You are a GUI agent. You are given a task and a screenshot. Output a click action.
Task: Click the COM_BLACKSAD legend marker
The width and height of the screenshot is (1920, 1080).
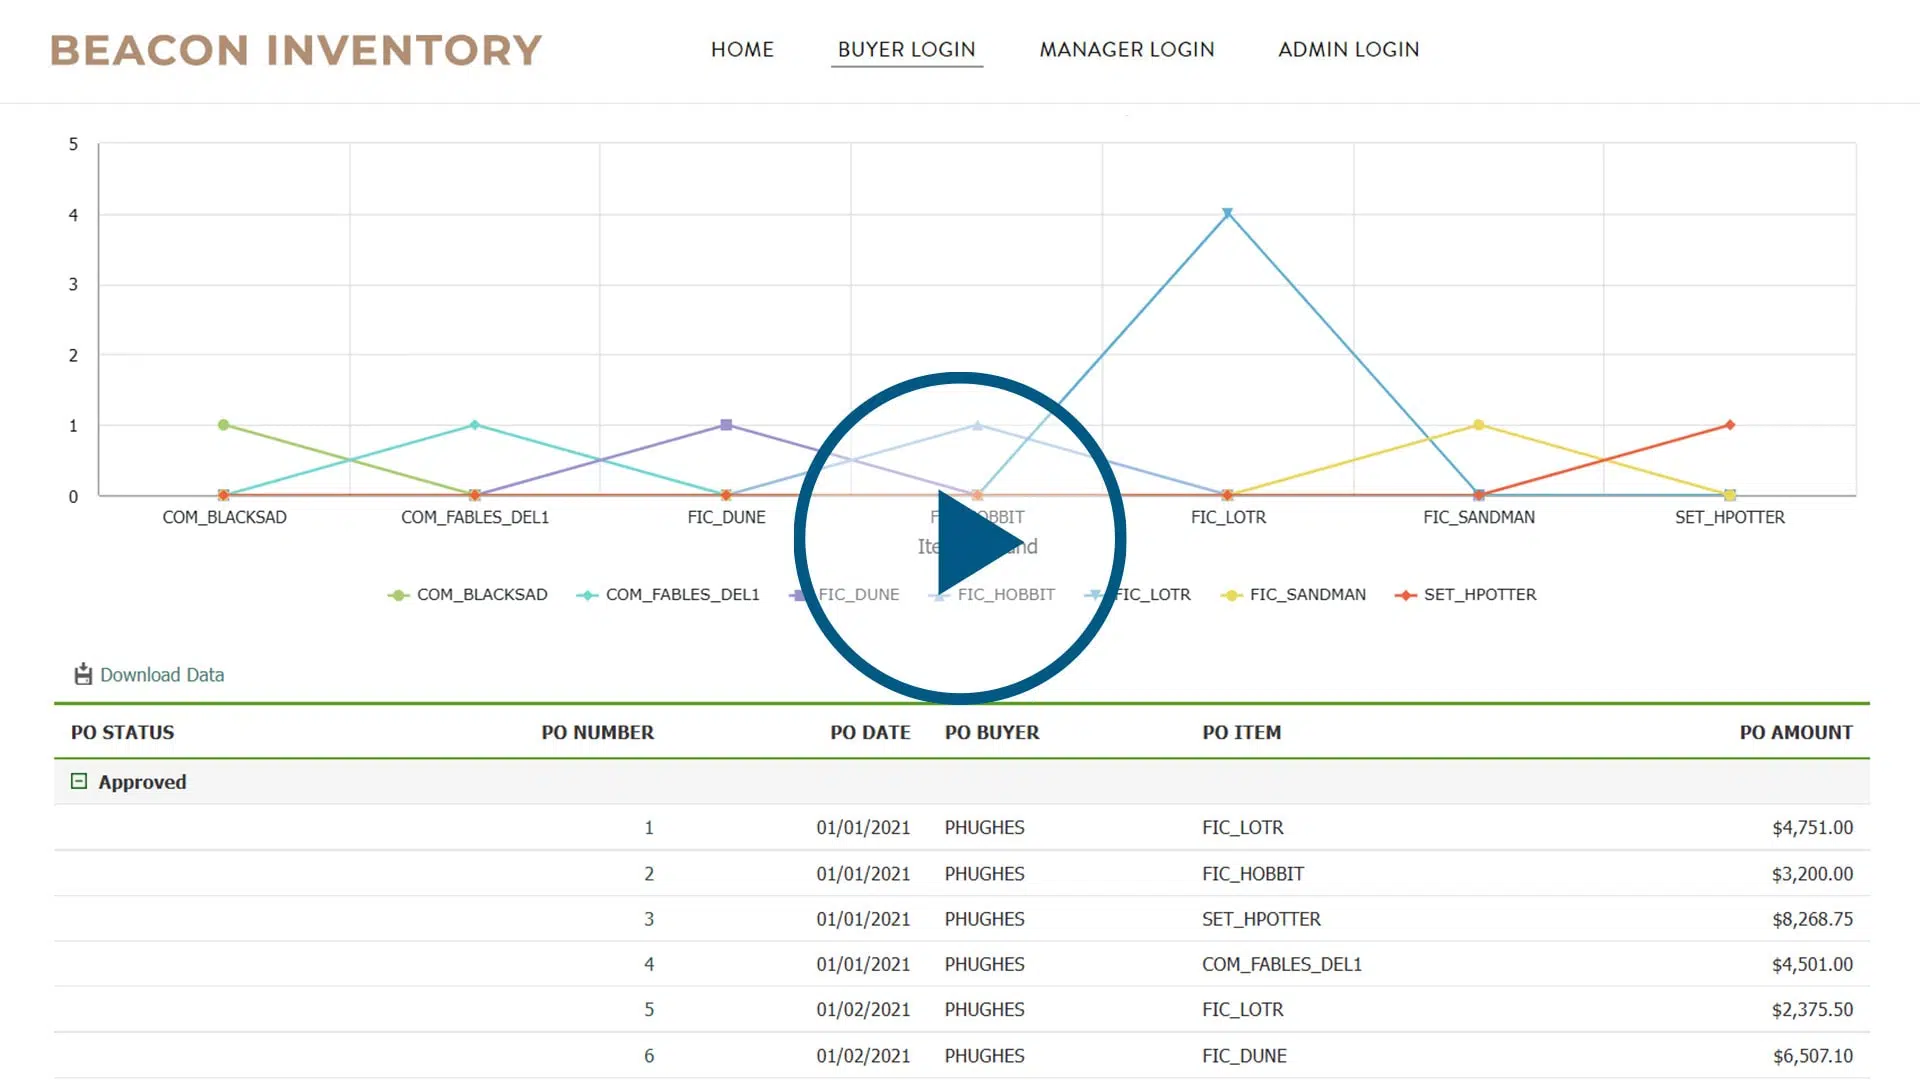tap(399, 594)
